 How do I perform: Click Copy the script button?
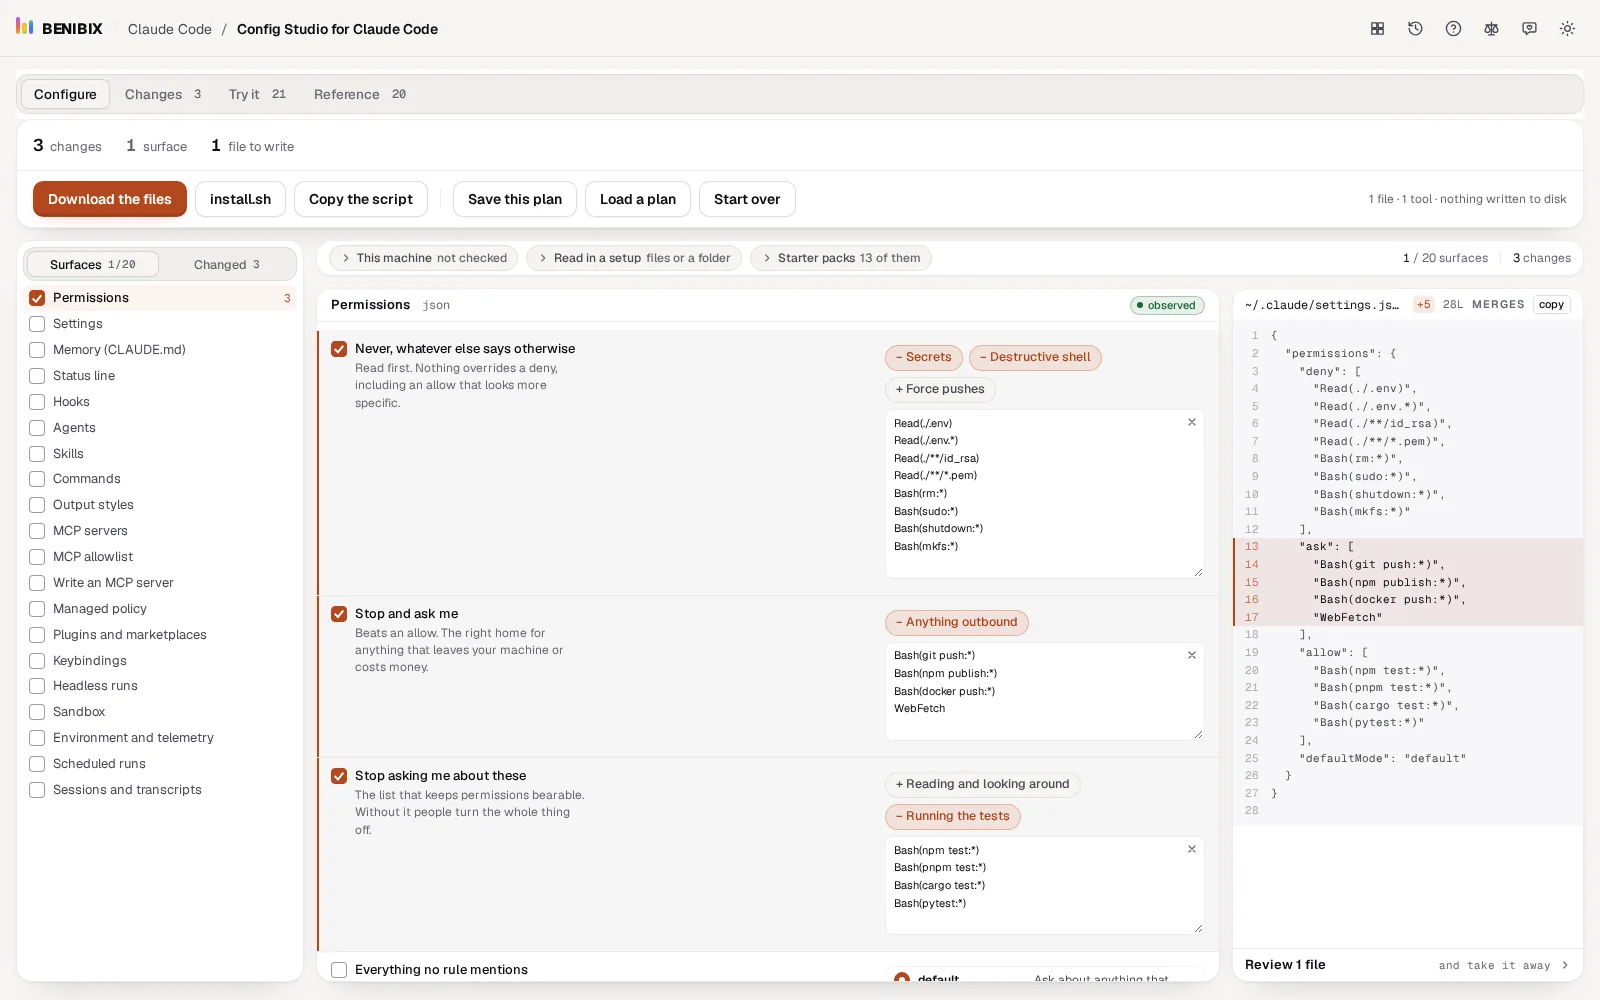click(361, 199)
